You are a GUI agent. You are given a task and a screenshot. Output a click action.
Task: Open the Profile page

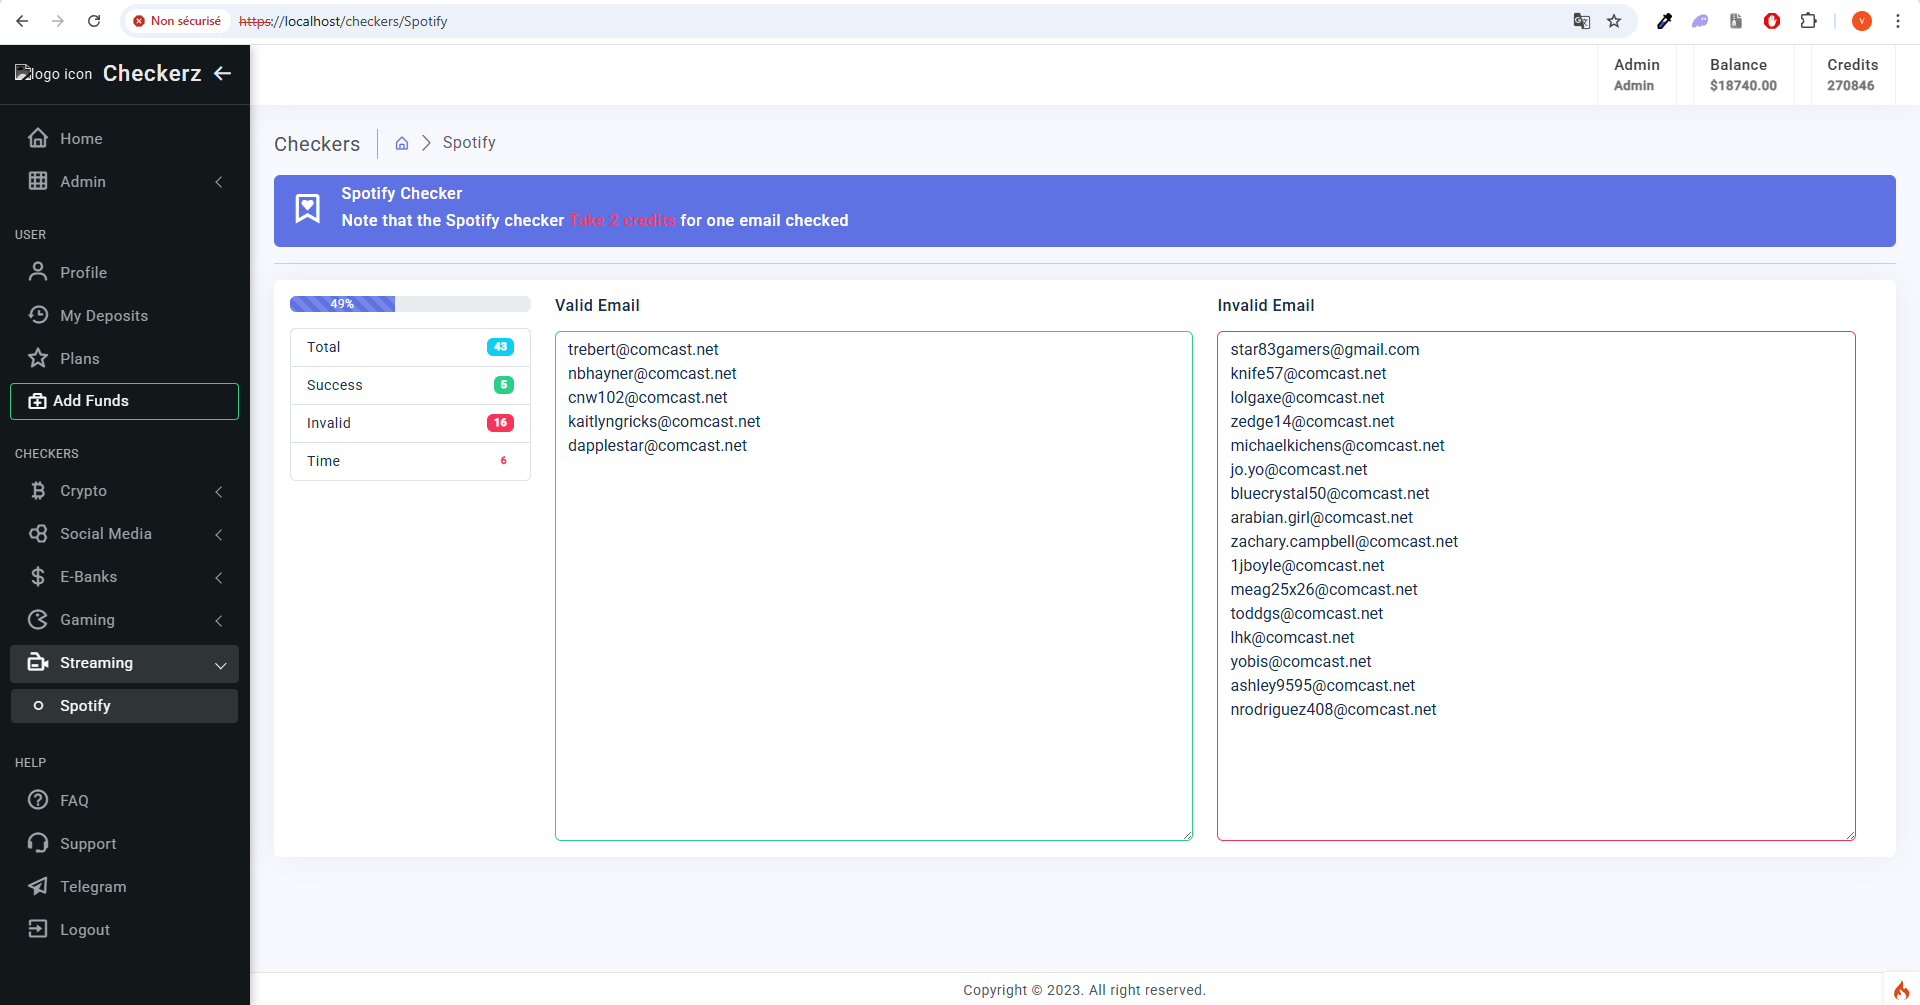pos(125,272)
